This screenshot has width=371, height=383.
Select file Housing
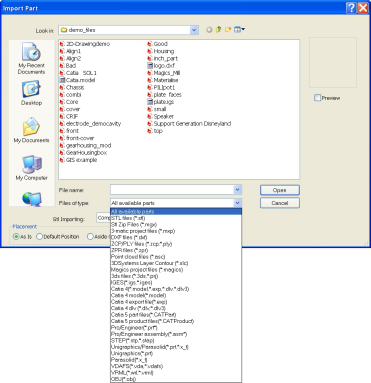164,51
